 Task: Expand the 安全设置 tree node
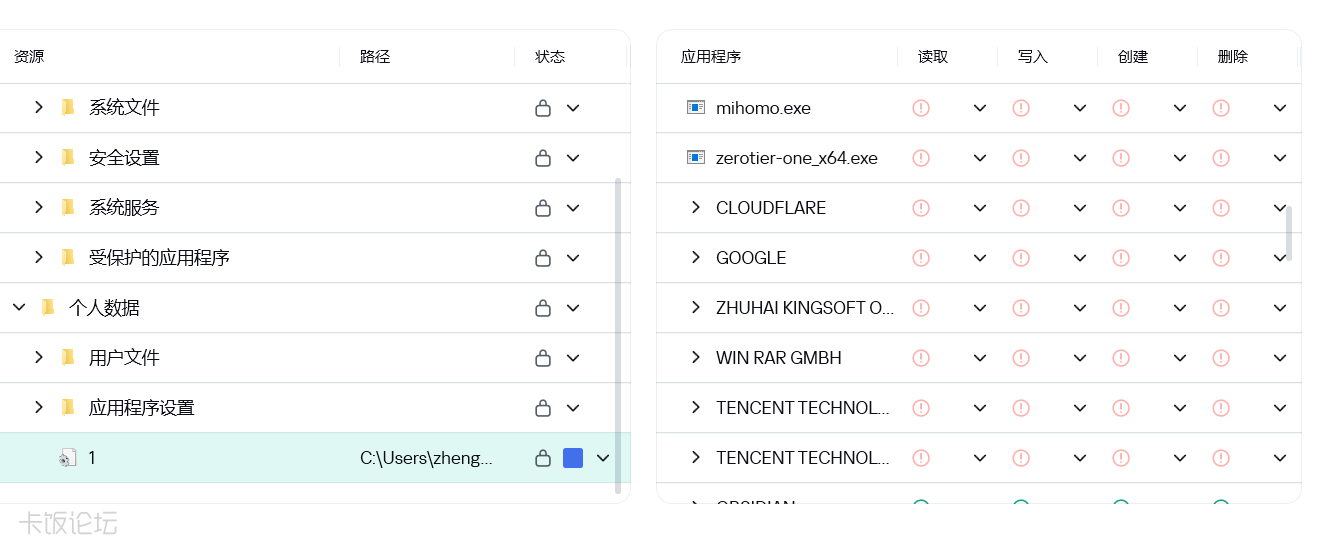pos(39,157)
